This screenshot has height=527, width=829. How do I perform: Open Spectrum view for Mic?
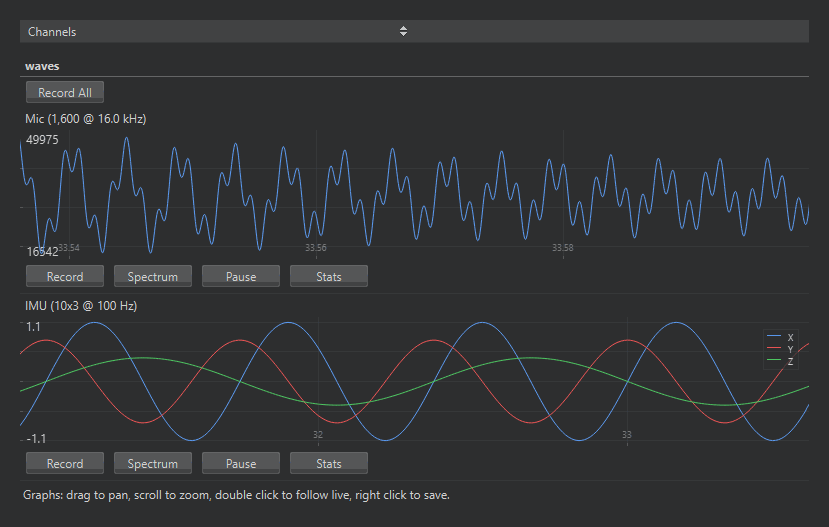point(153,276)
